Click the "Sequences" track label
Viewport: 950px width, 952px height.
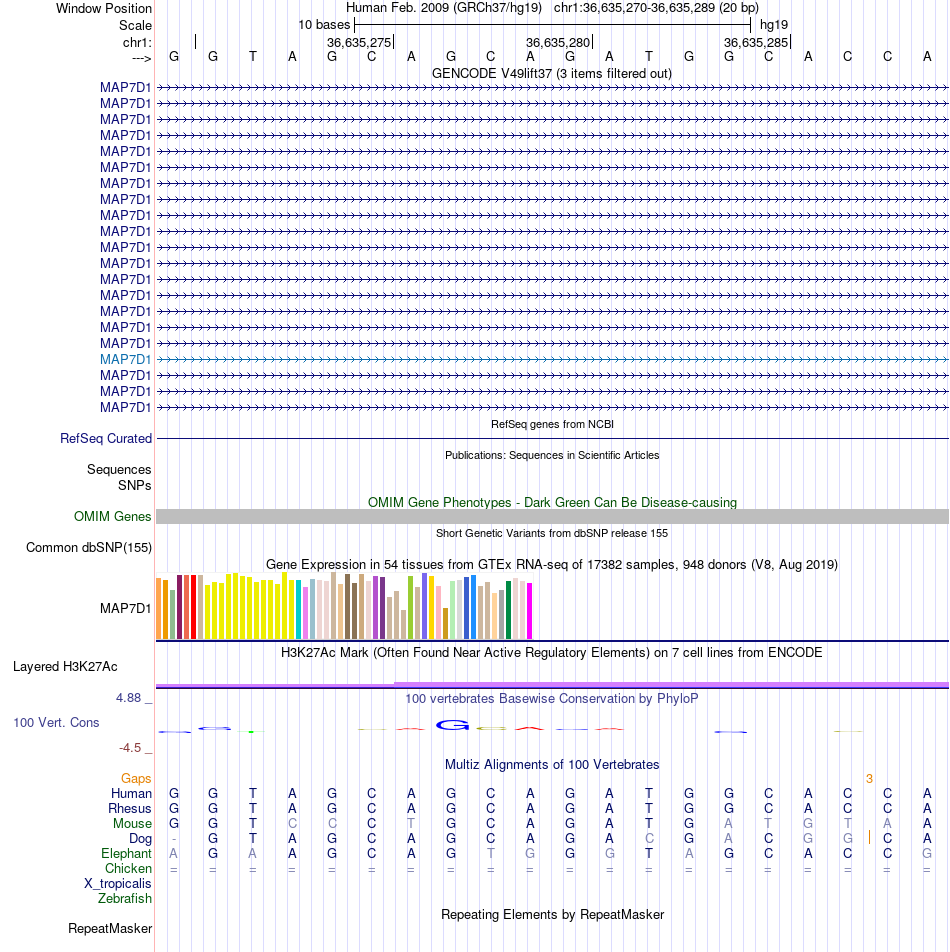[119, 469]
